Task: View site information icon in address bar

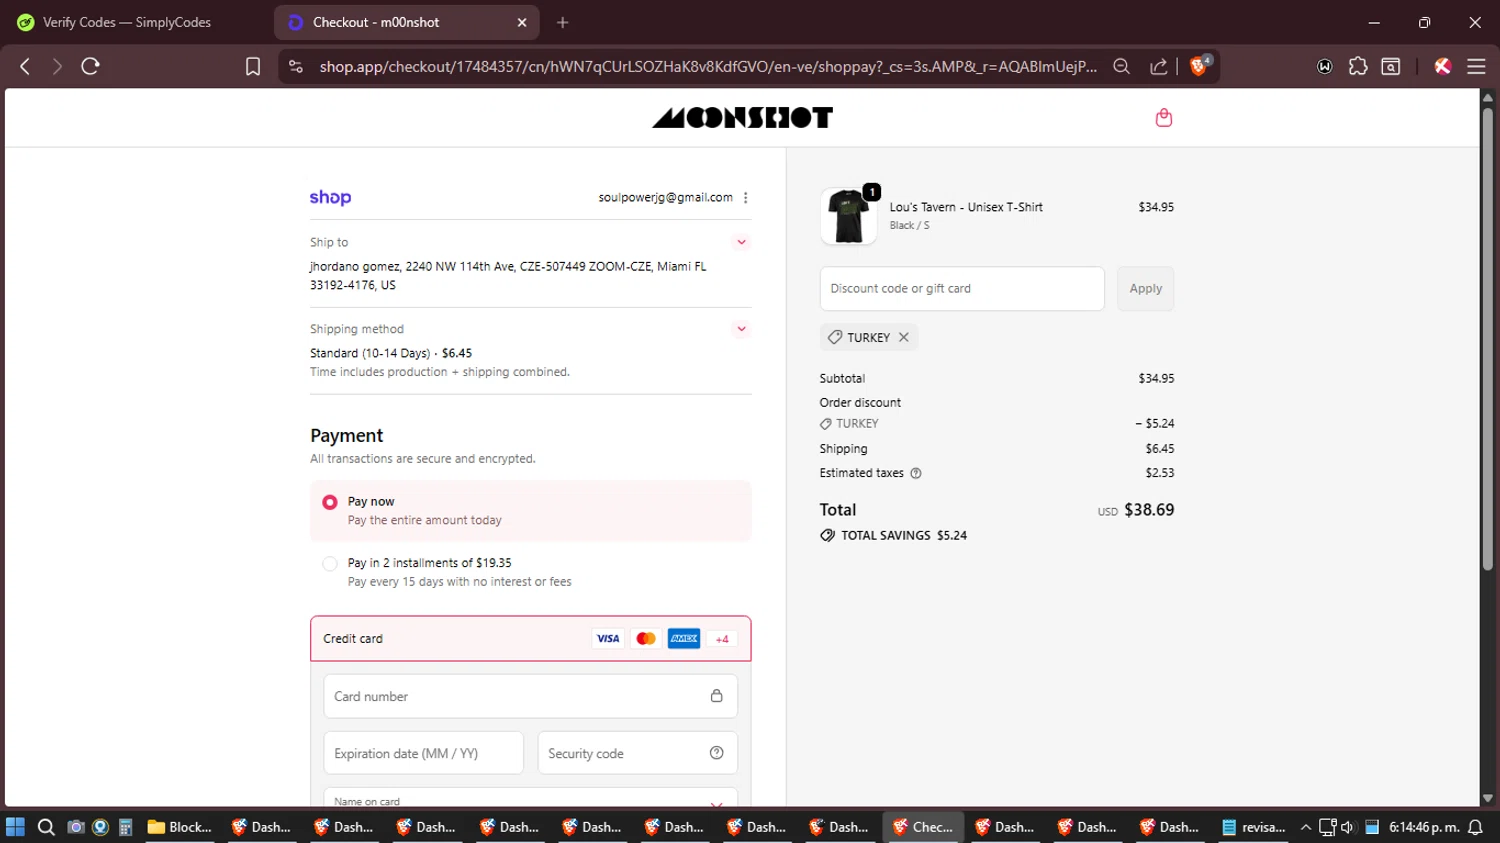Action: pos(295,66)
